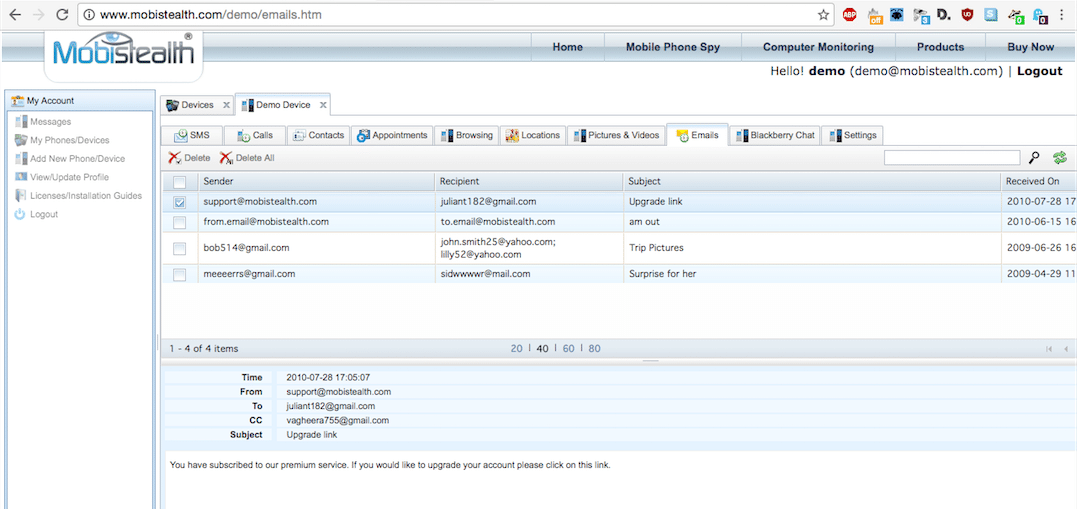Open Computer Monitoring menu item
Viewport: 1077px width, 509px height.
(x=818, y=47)
